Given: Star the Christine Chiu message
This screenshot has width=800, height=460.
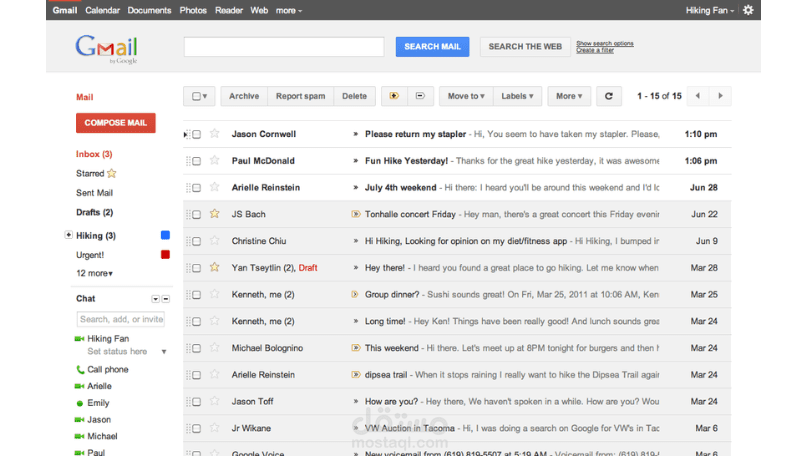Looking at the screenshot, I should click(x=215, y=240).
